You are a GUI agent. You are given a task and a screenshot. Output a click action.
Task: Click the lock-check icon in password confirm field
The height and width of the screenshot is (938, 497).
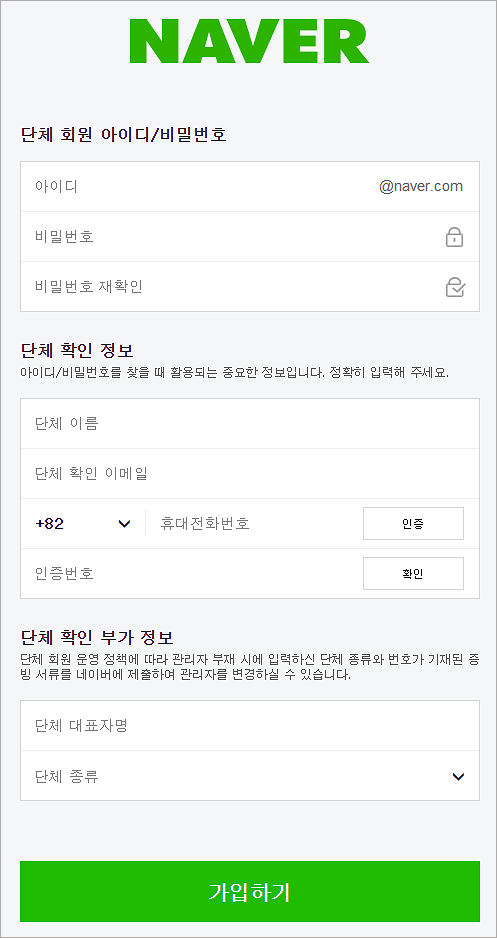(x=456, y=287)
